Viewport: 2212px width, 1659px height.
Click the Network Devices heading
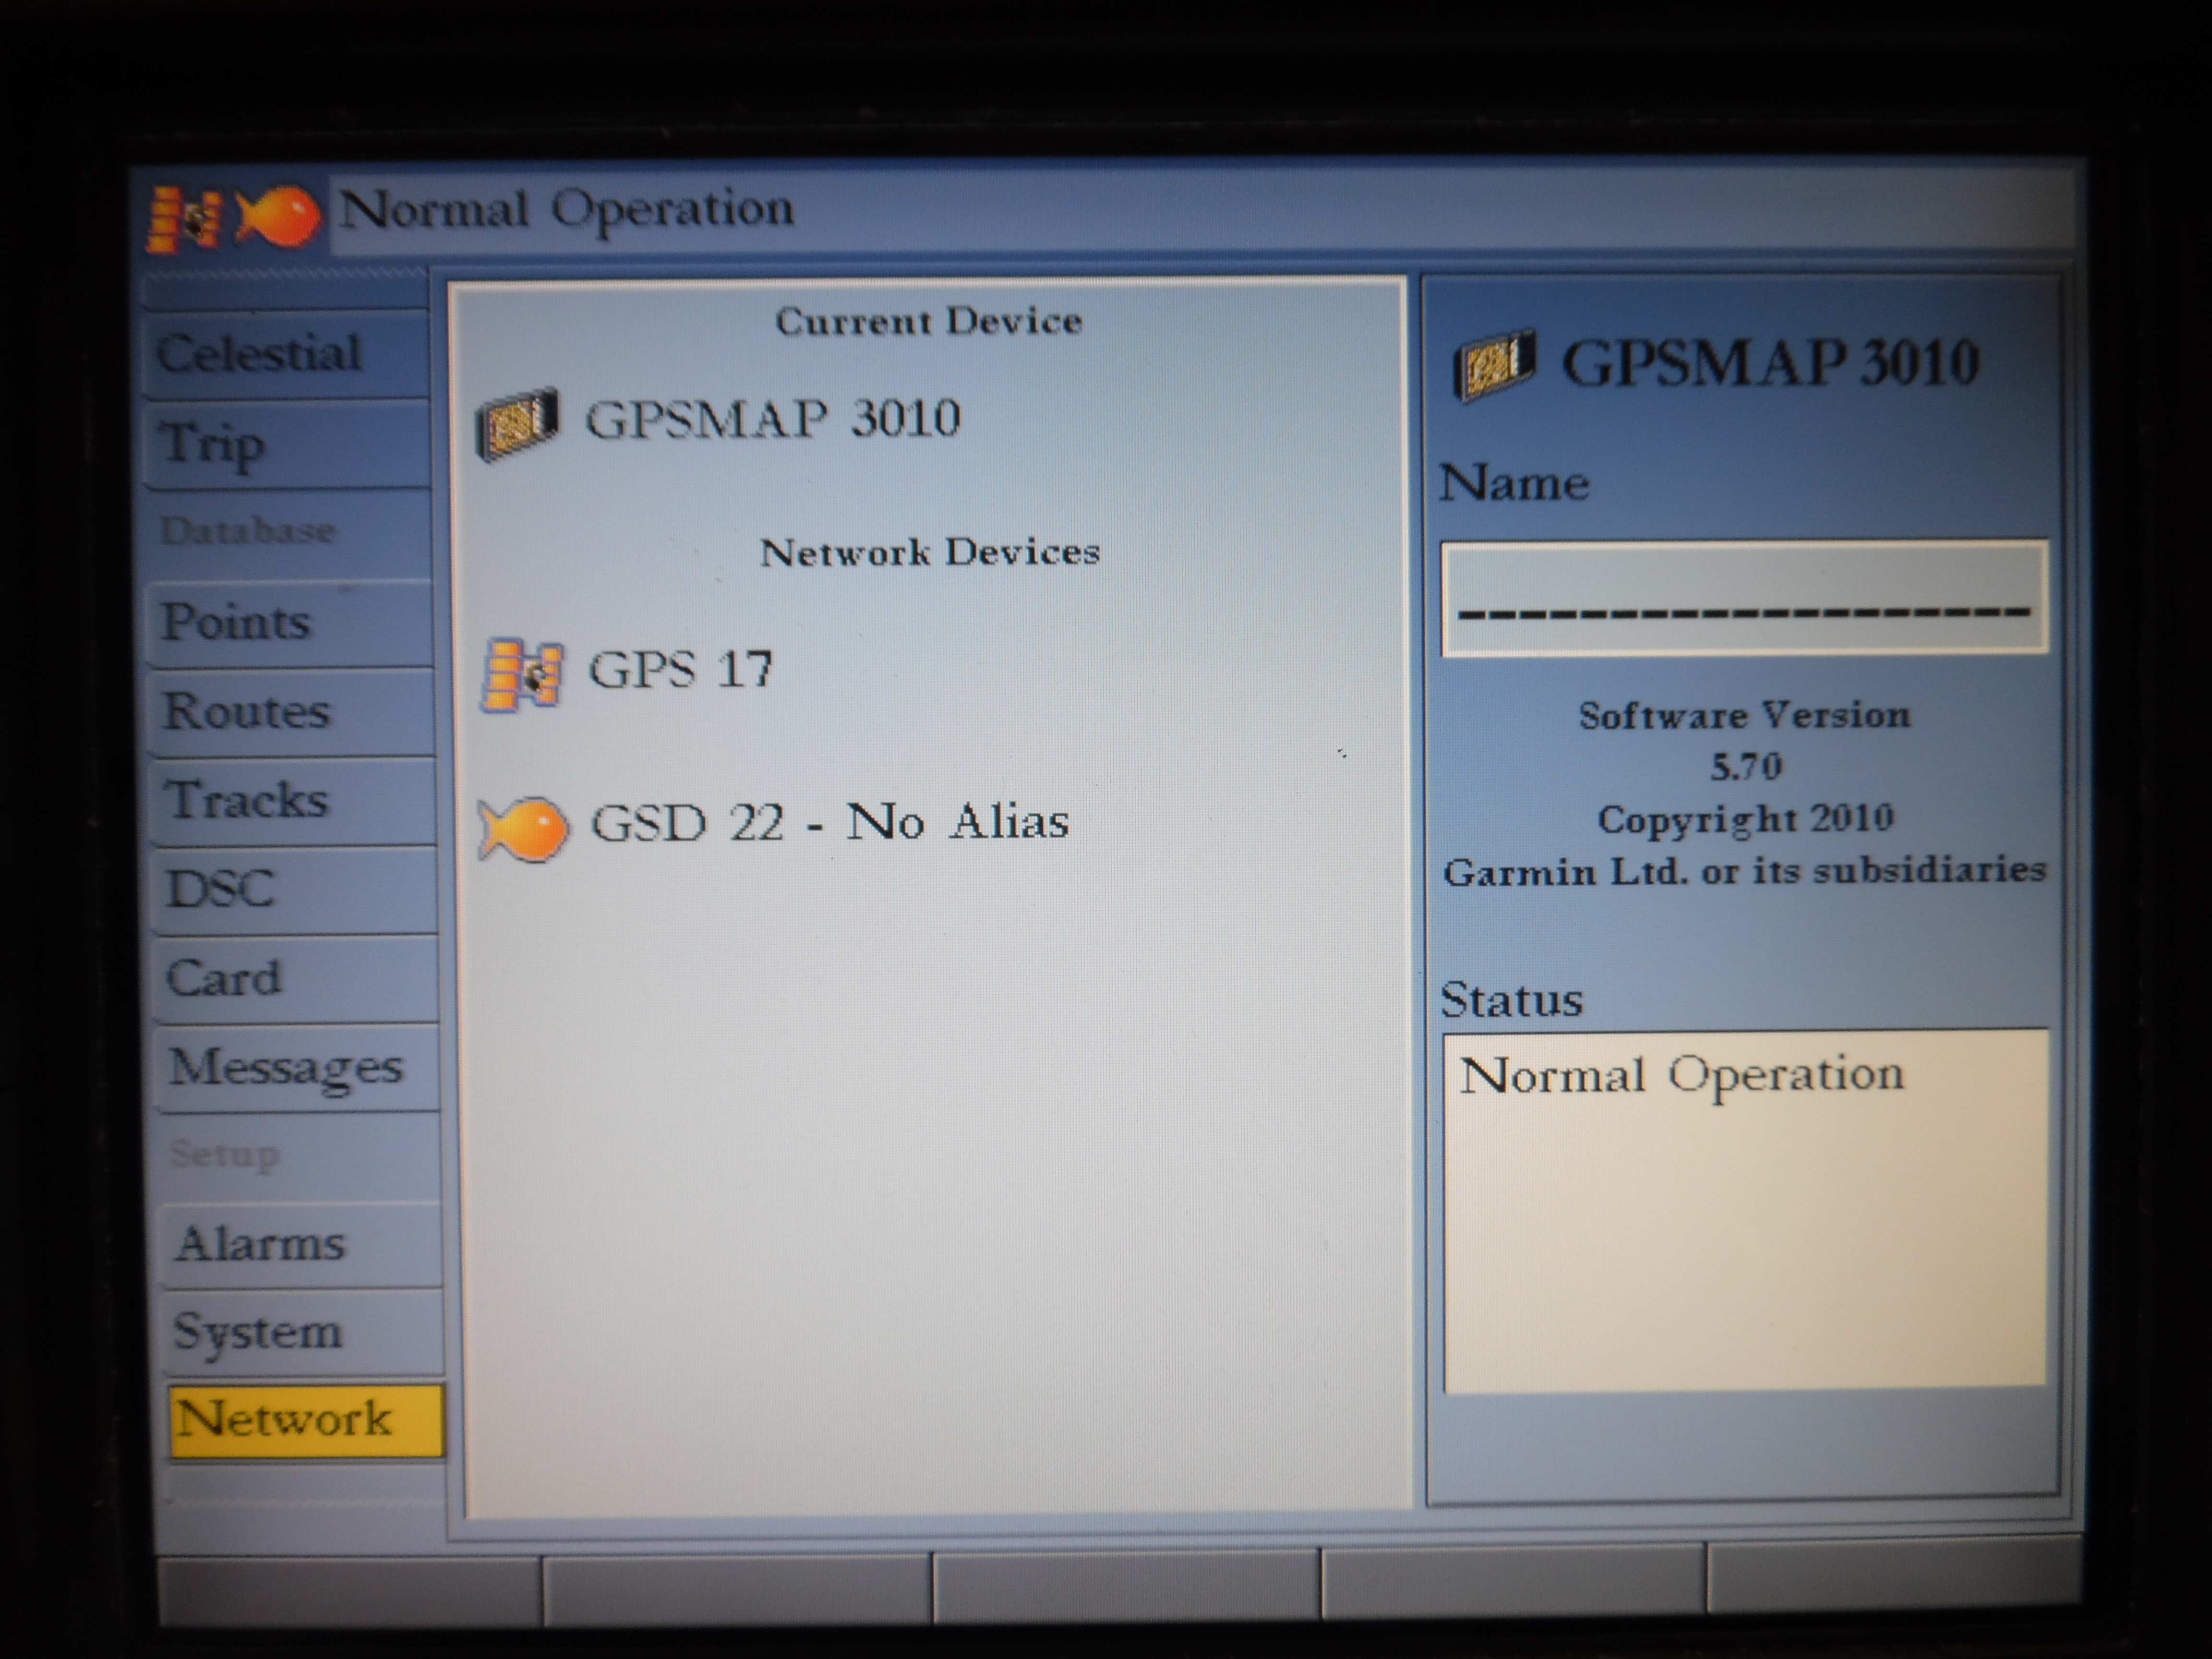pyautogui.click(x=930, y=553)
